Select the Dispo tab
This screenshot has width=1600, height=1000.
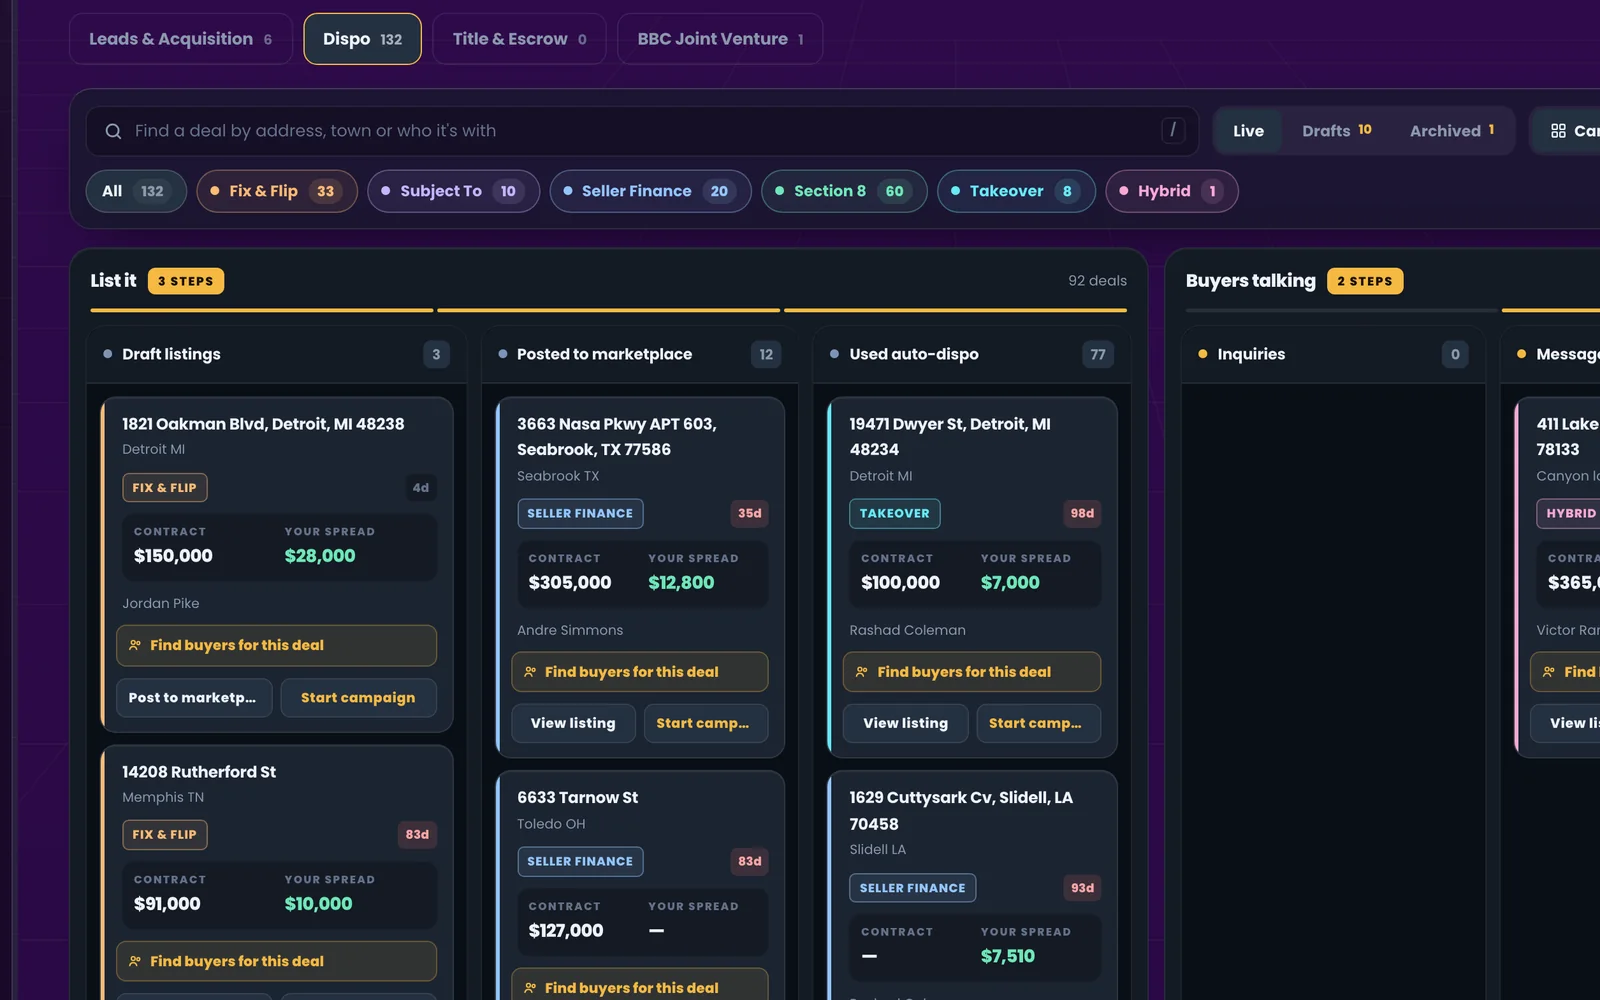[x=362, y=39]
